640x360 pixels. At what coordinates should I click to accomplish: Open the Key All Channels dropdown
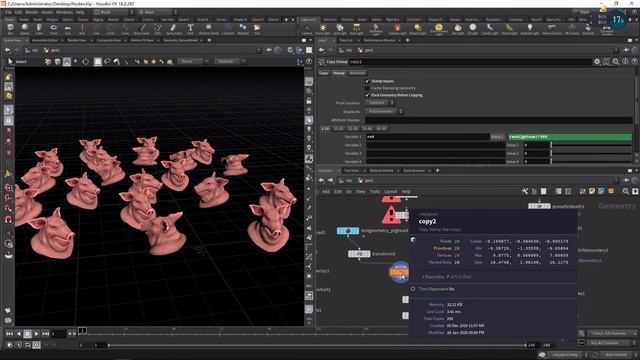point(611,343)
